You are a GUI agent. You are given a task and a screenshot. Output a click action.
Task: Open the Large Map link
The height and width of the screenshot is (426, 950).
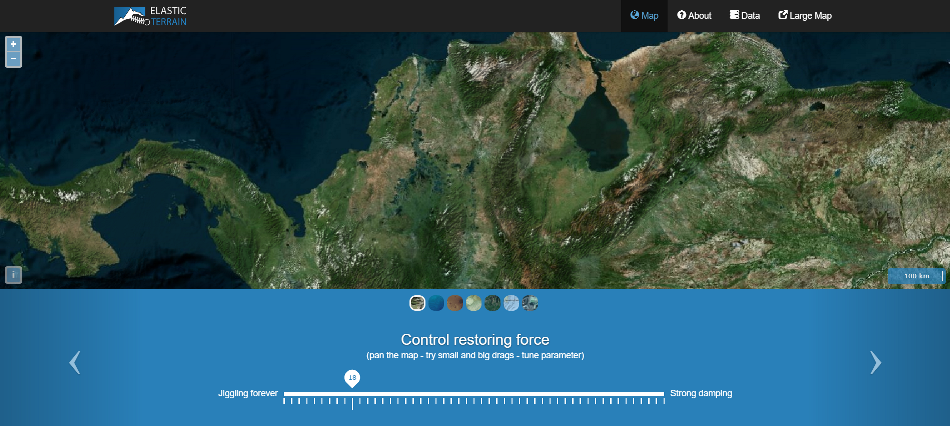point(805,16)
